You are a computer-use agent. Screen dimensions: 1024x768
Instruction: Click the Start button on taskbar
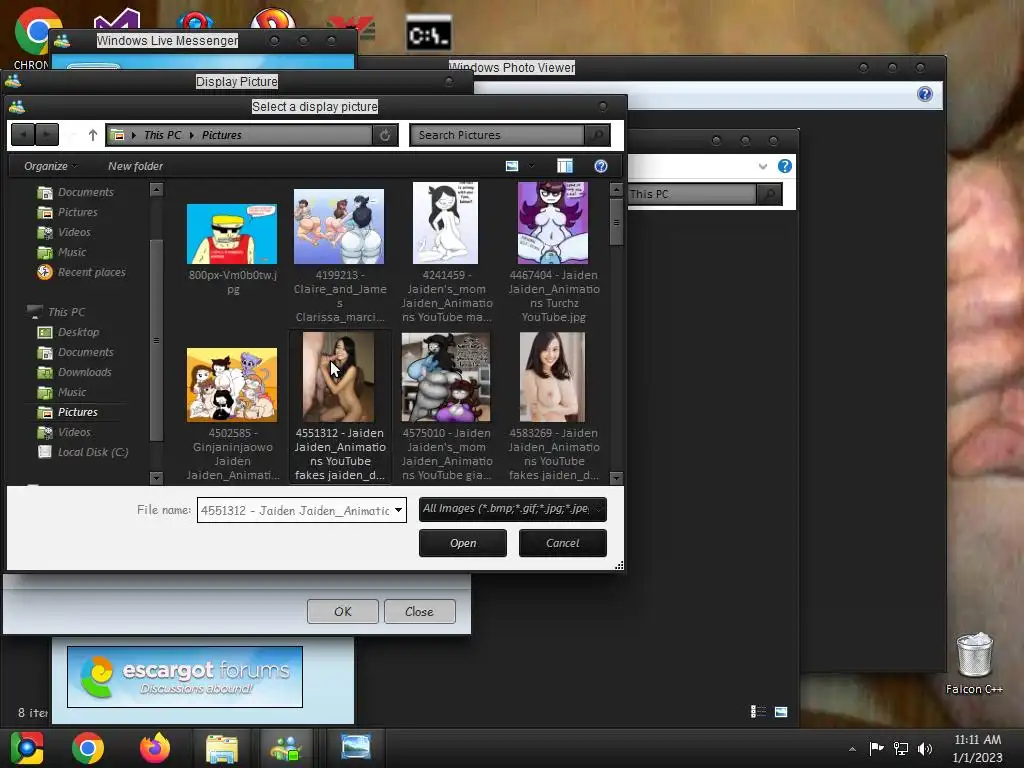pyautogui.click(x=27, y=748)
